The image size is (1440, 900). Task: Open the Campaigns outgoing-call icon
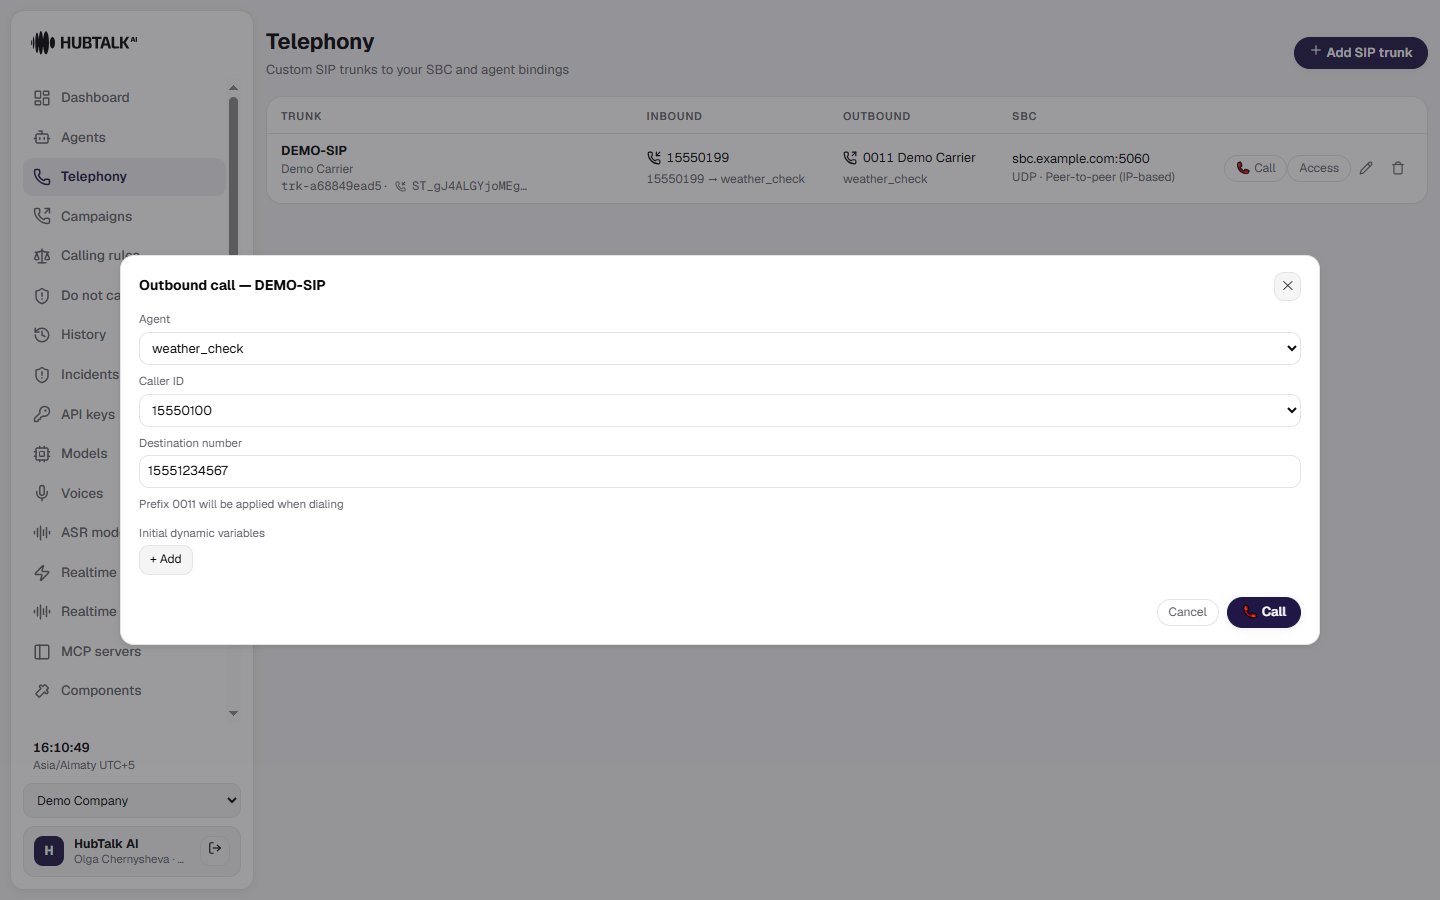42,216
